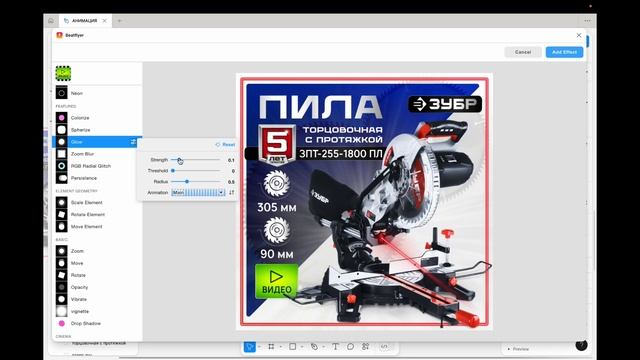
Task: Click the Strength value 0.1
Action: click(x=231, y=160)
